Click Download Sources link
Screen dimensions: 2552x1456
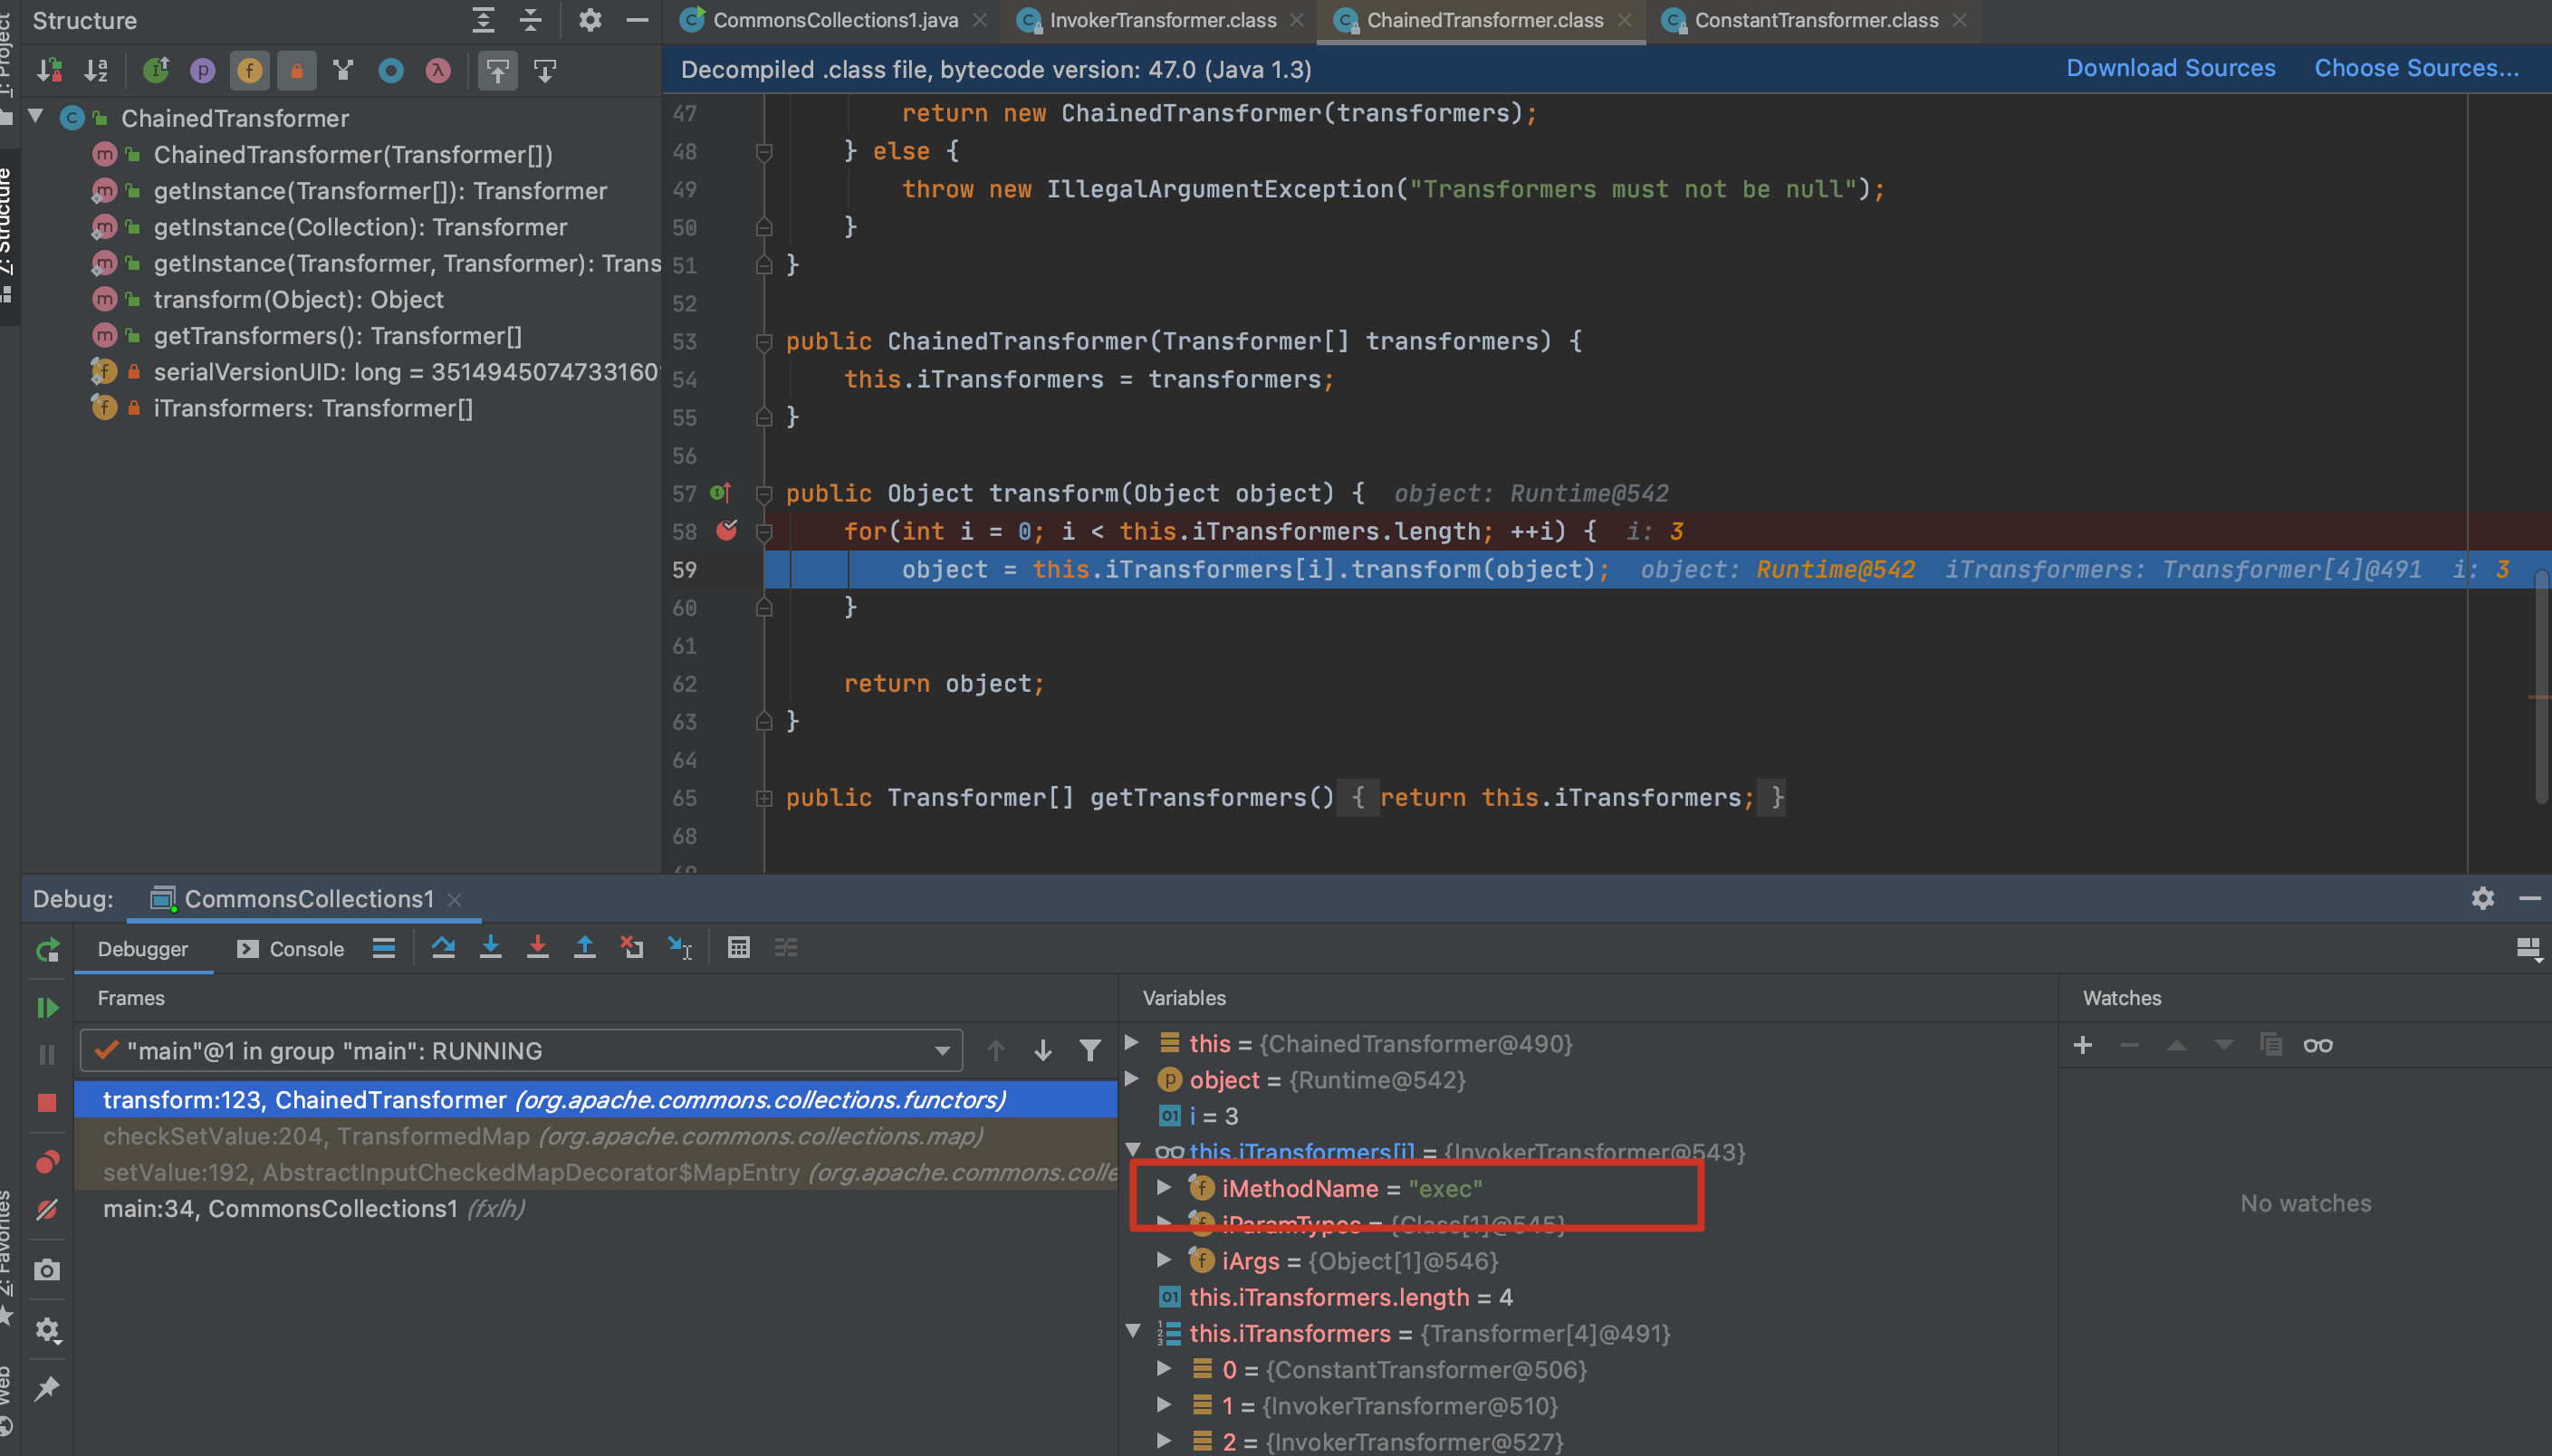pyautogui.click(x=2170, y=68)
